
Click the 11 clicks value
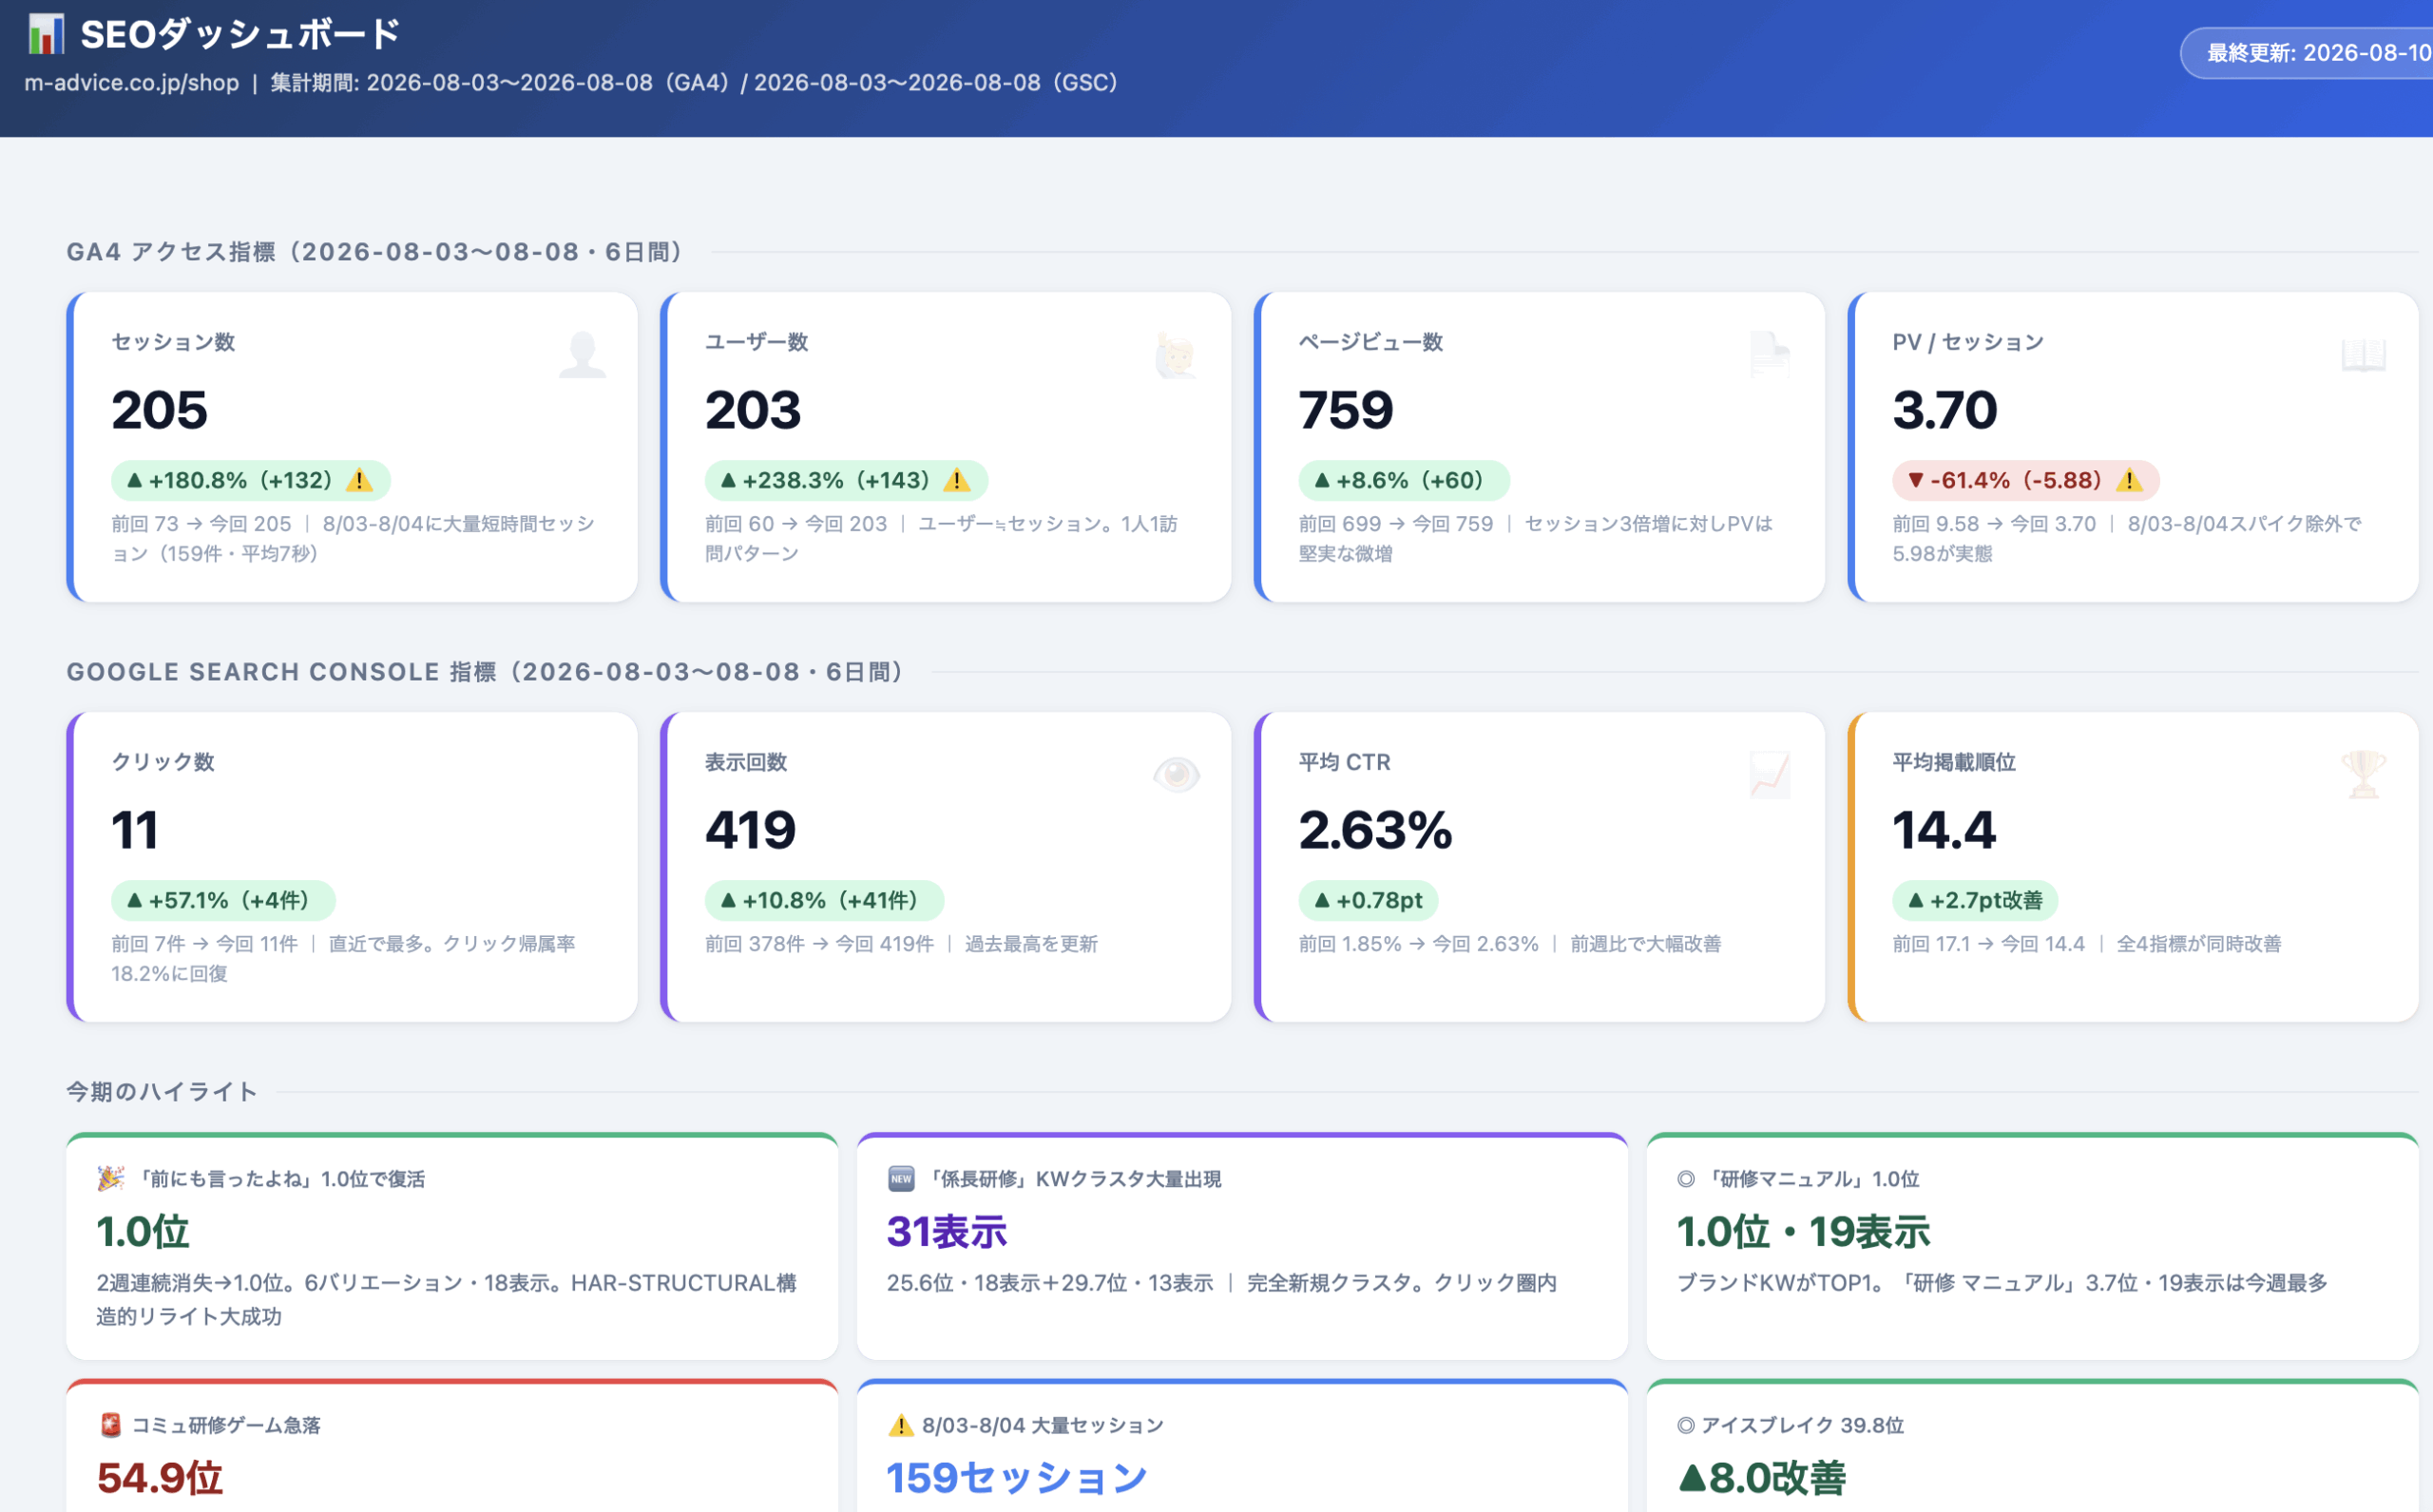point(135,830)
